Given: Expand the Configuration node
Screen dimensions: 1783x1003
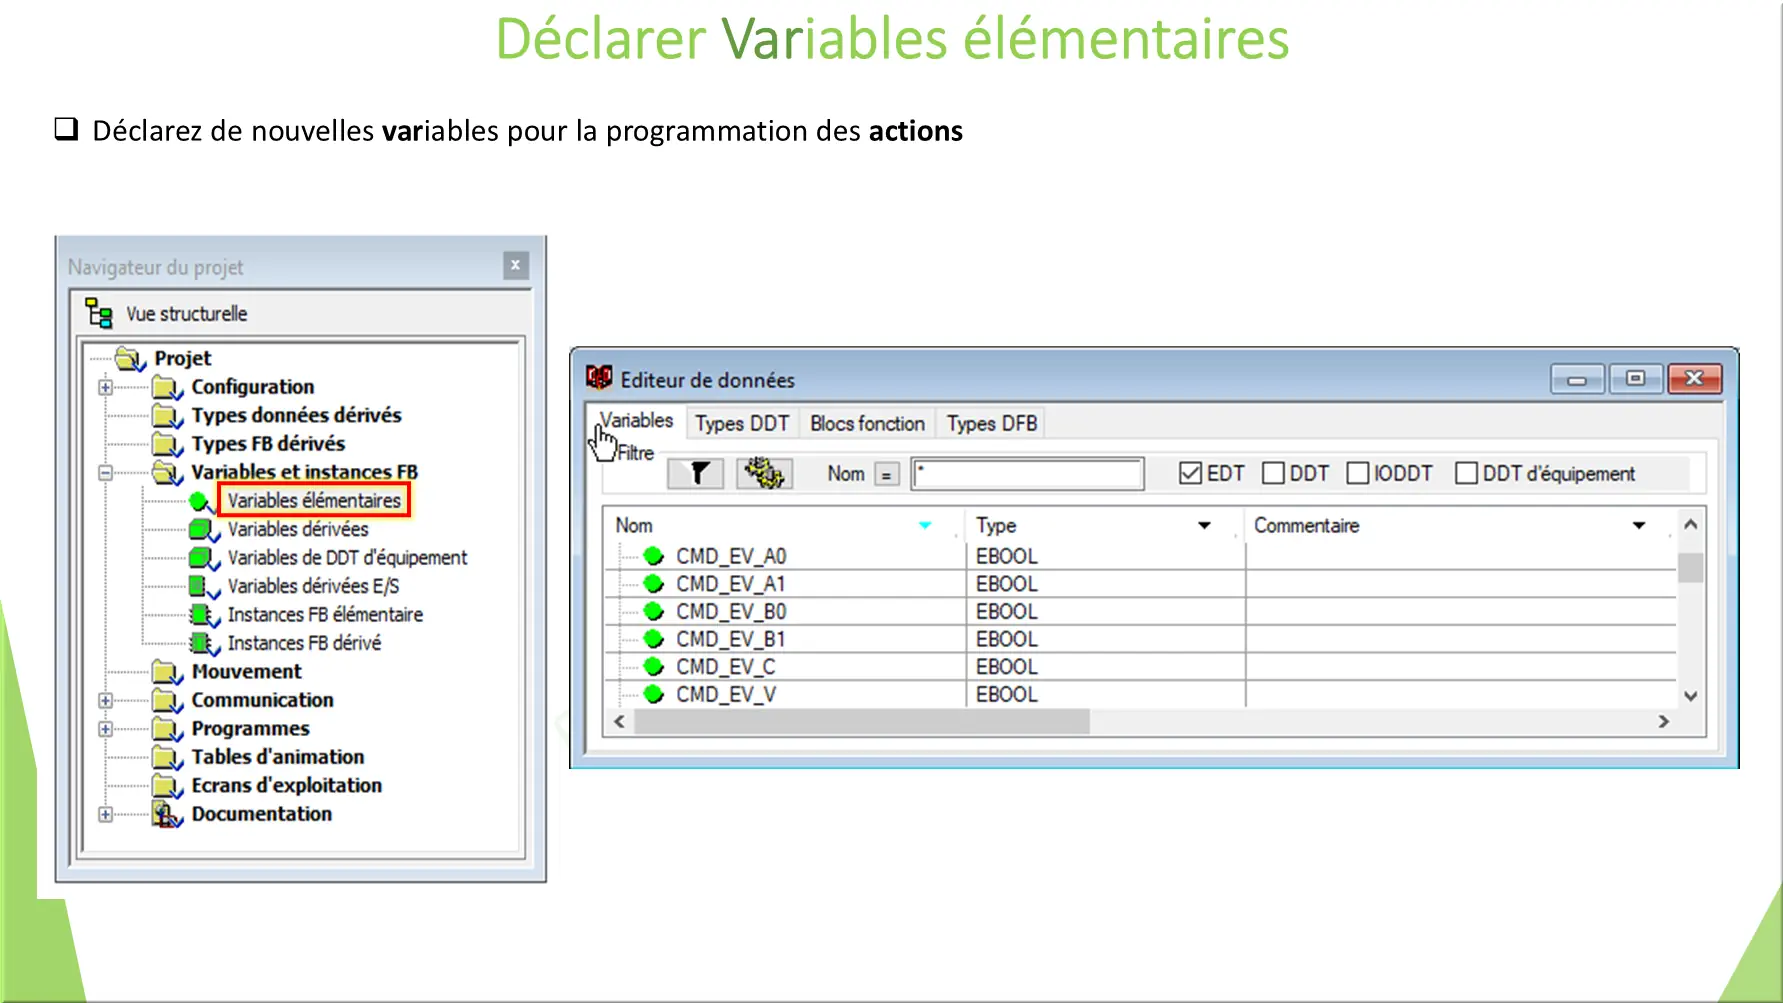Looking at the screenshot, I should pos(105,387).
